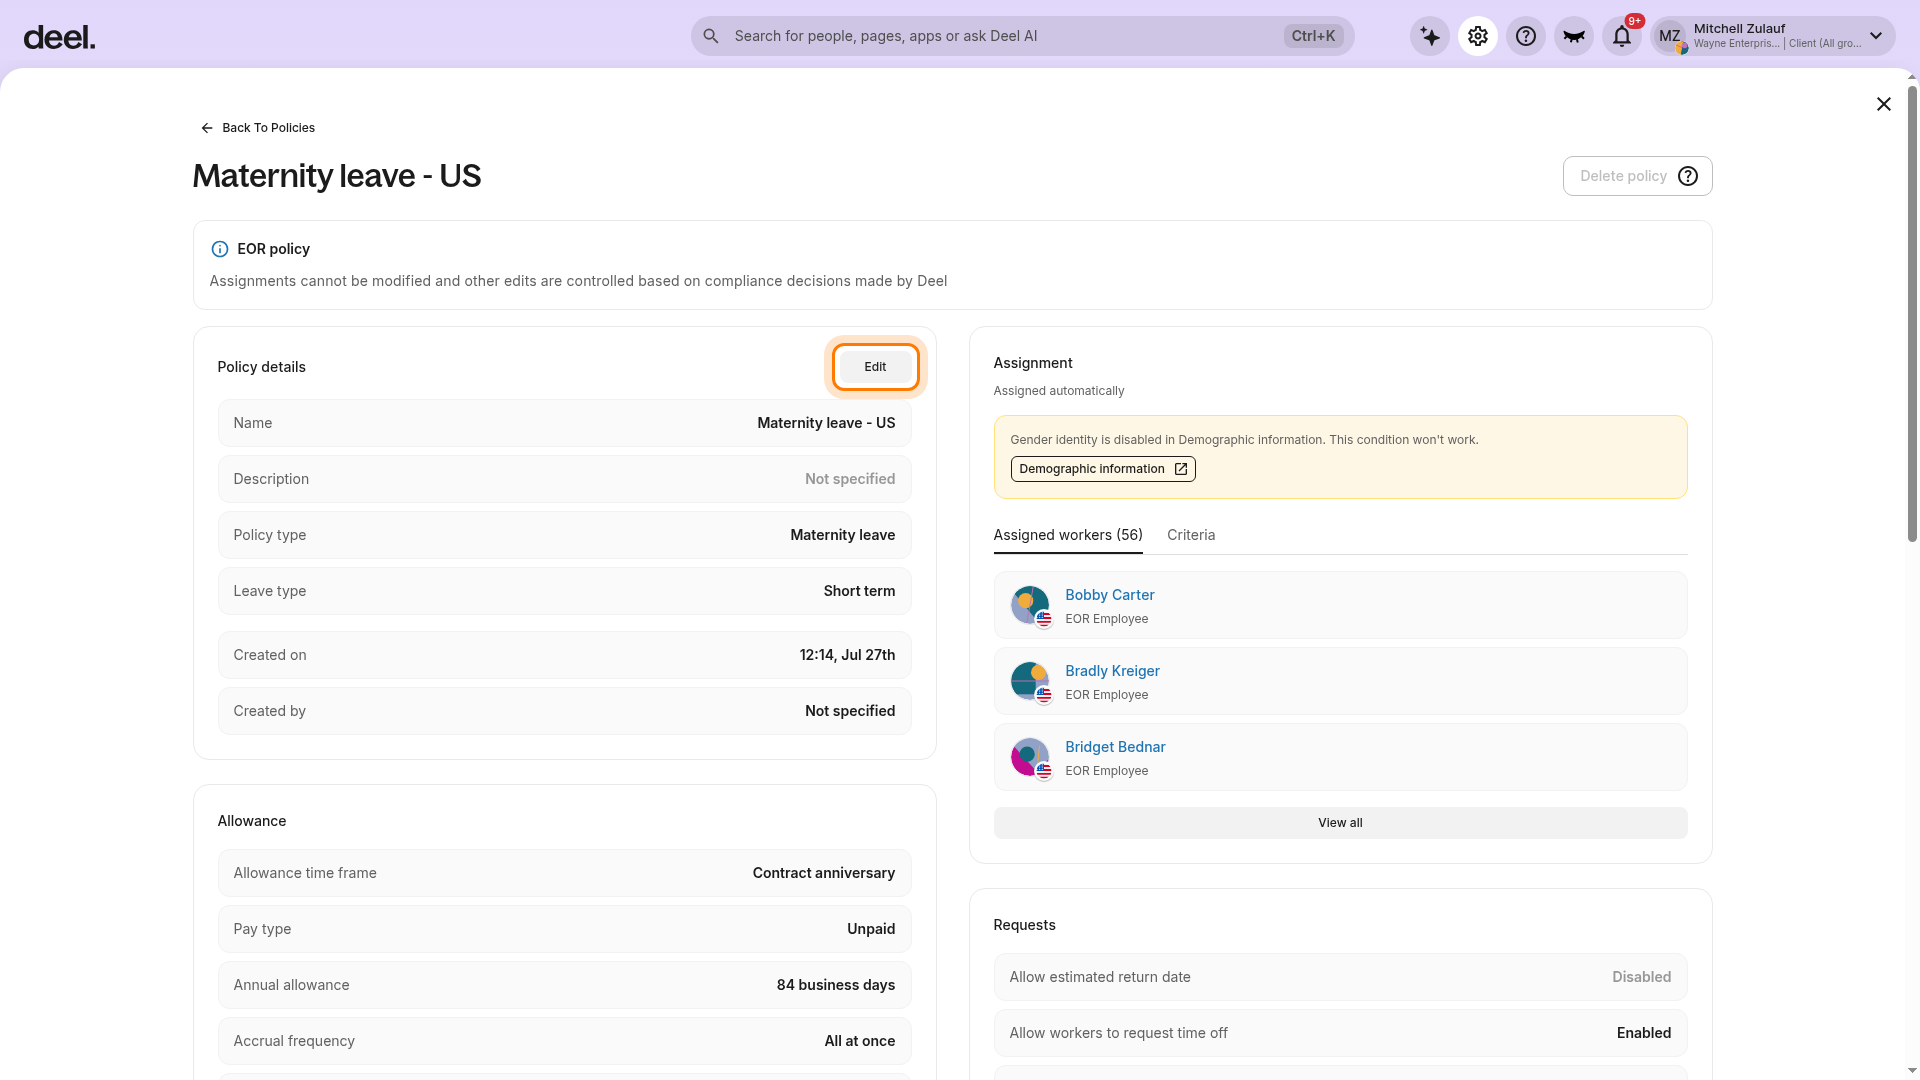Image resolution: width=1920 pixels, height=1080 pixels.
Task: Close the policy panel with X
Action: 1884,104
